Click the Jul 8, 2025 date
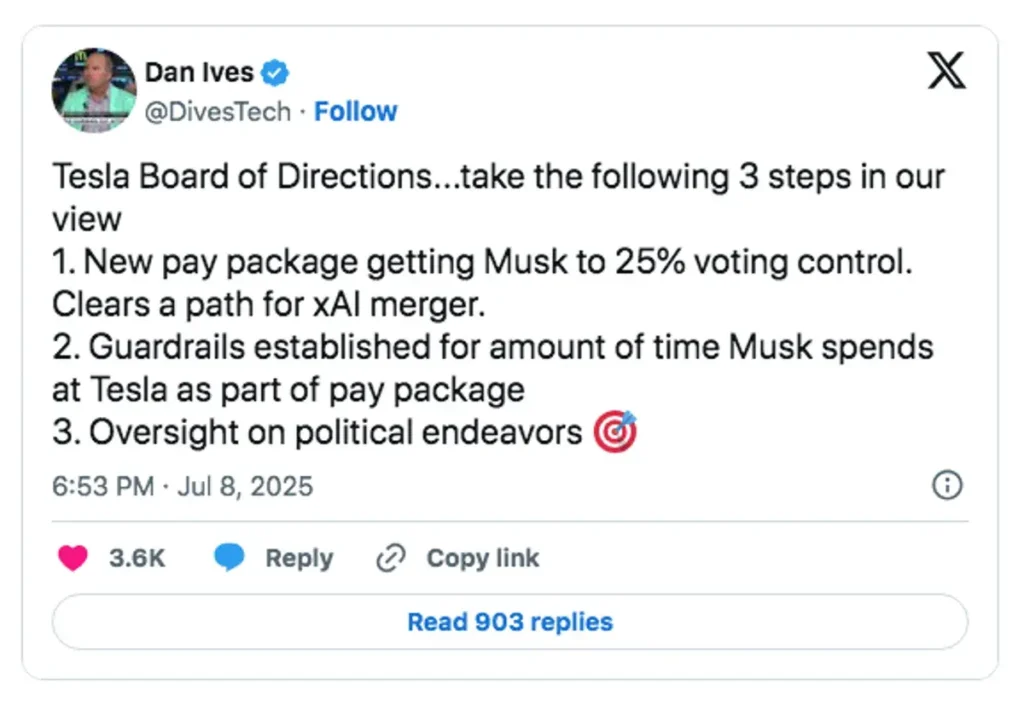 [x=245, y=487]
